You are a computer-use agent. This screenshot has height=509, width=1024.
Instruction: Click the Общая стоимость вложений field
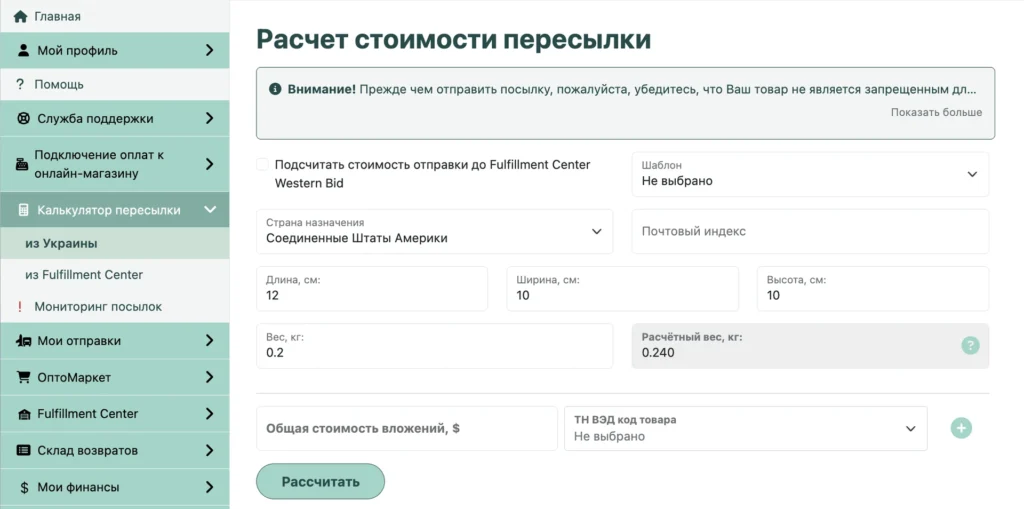tap(406, 429)
